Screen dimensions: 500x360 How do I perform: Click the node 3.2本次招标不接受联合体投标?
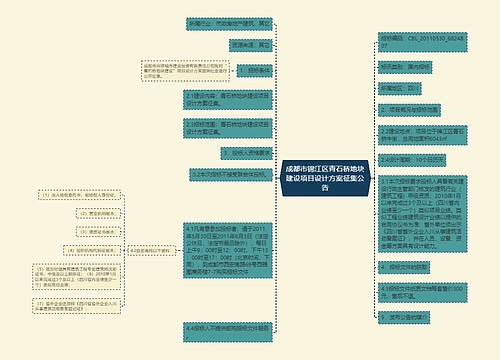(231, 175)
